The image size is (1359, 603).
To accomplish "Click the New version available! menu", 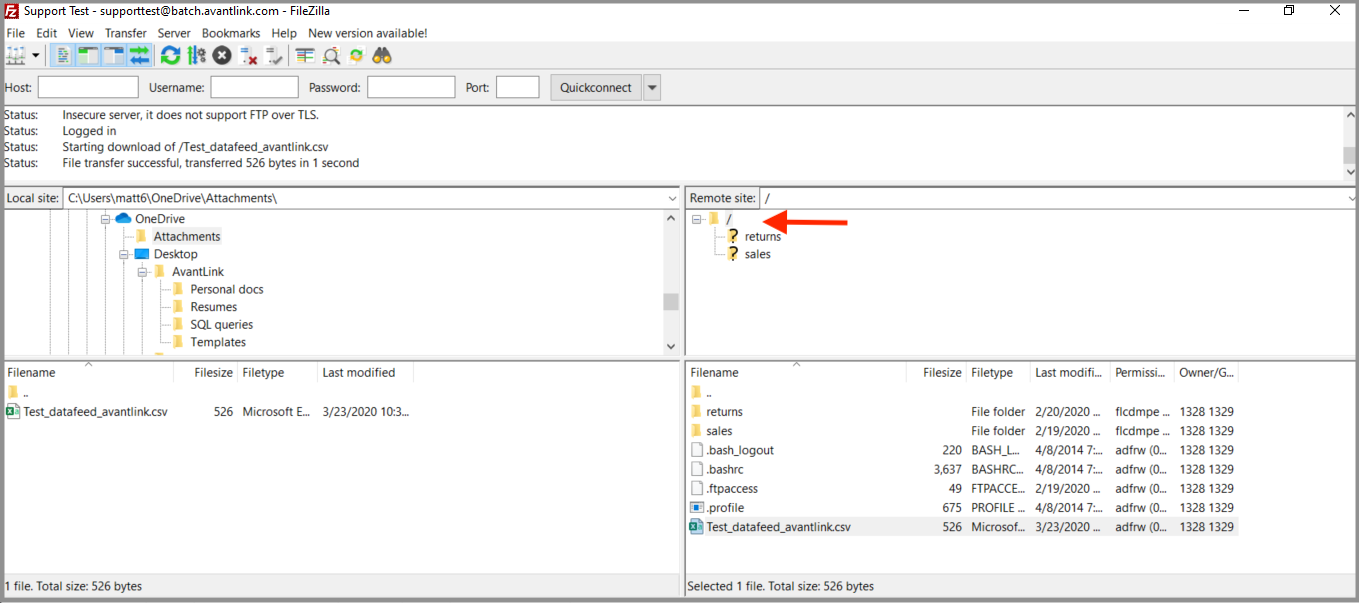I will 368,33.
